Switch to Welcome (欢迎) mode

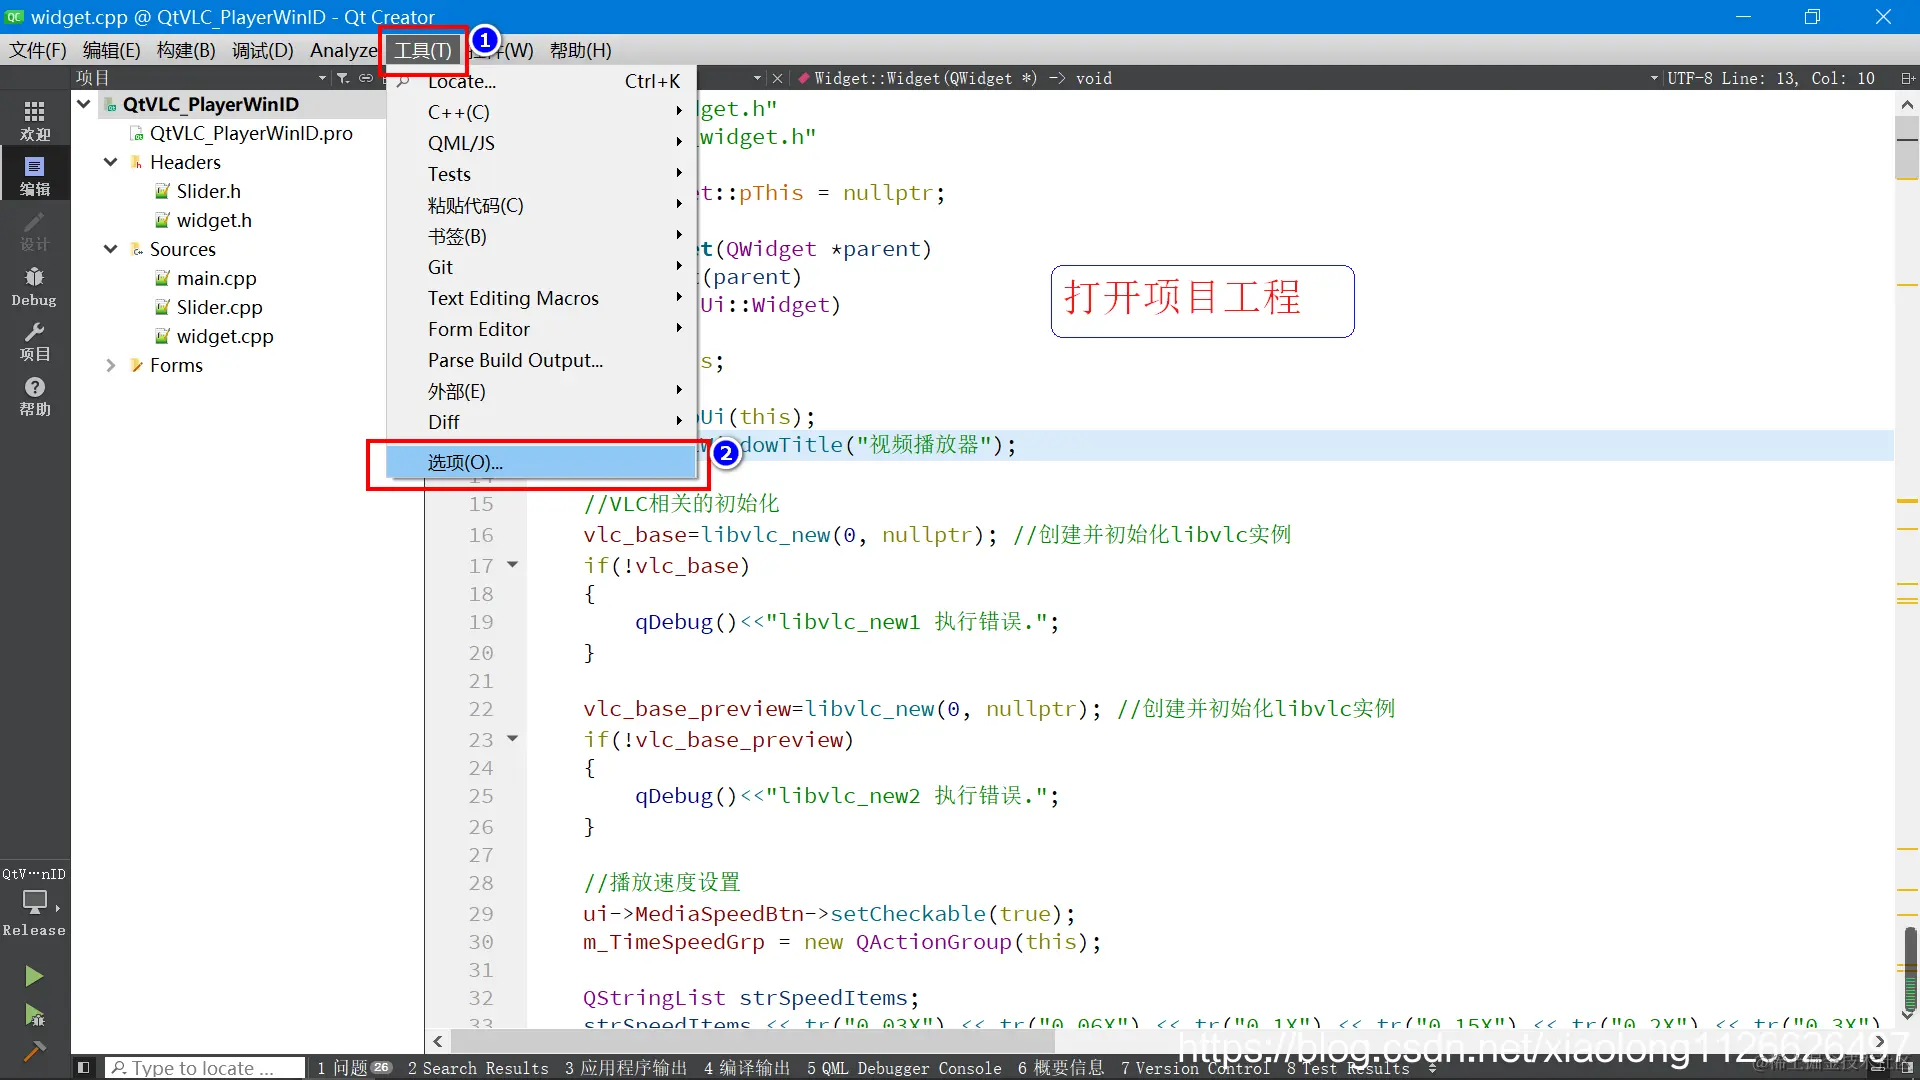[34, 121]
